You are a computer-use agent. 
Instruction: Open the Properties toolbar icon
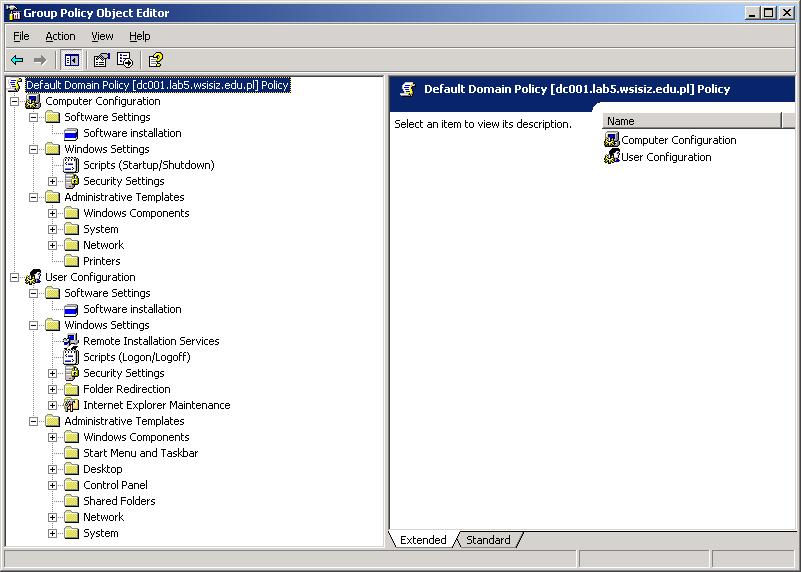(102, 60)
